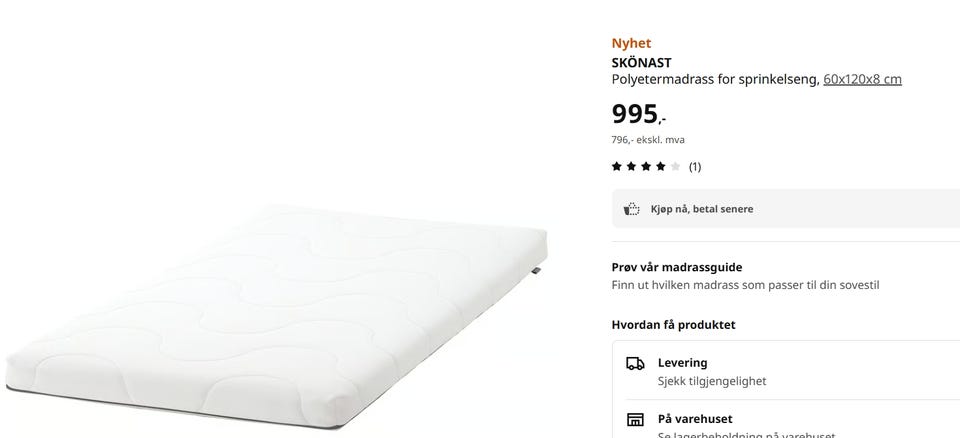Image resolution: width=960 pixels, height=438 pixels.
Task: Select the Levering delivery option
Action: 793,371
